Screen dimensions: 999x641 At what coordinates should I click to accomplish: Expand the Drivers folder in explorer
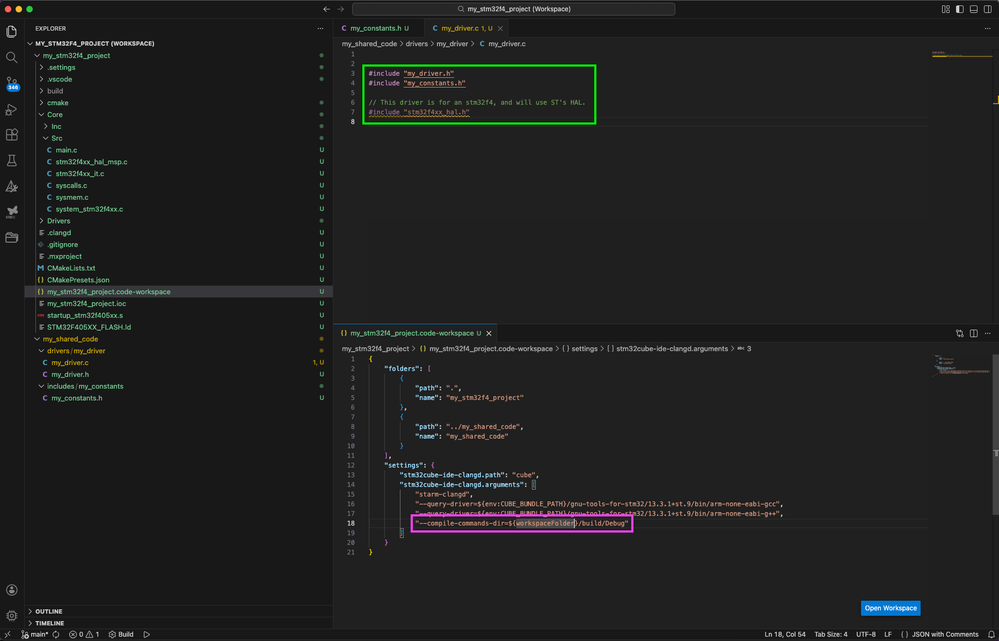pos(58,221)
